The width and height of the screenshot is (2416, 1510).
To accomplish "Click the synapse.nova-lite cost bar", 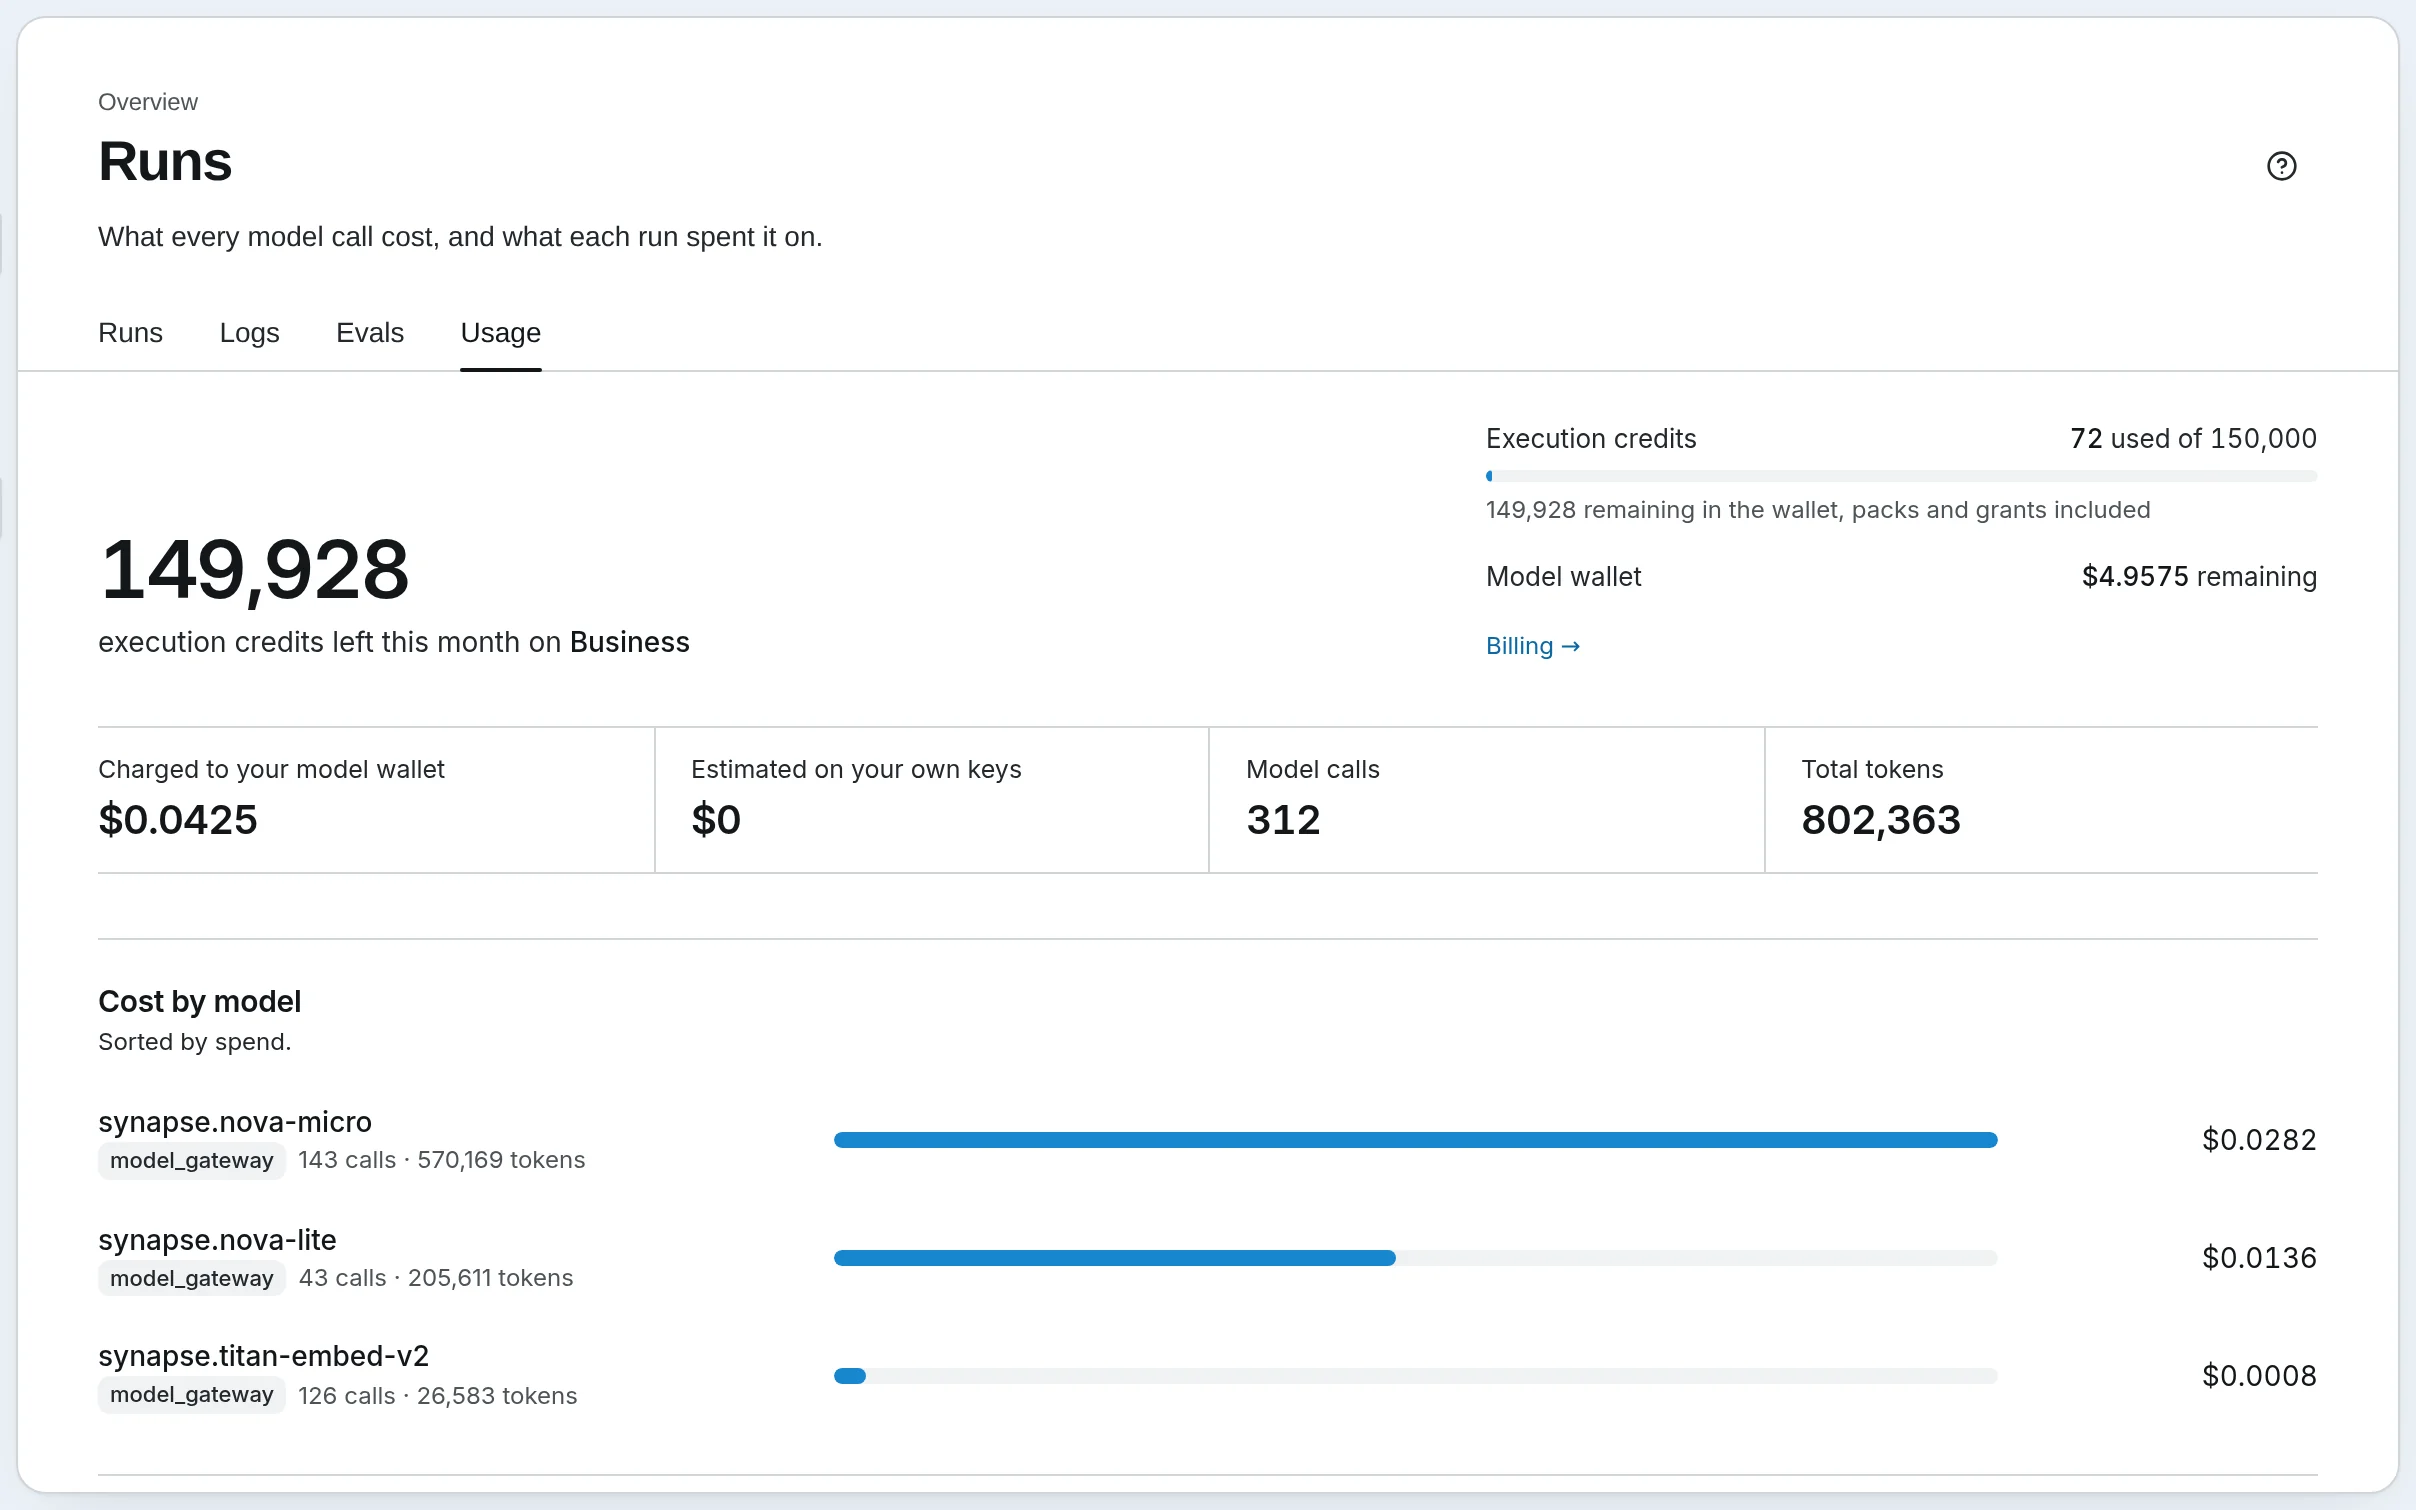I will coord(1415,1258).
